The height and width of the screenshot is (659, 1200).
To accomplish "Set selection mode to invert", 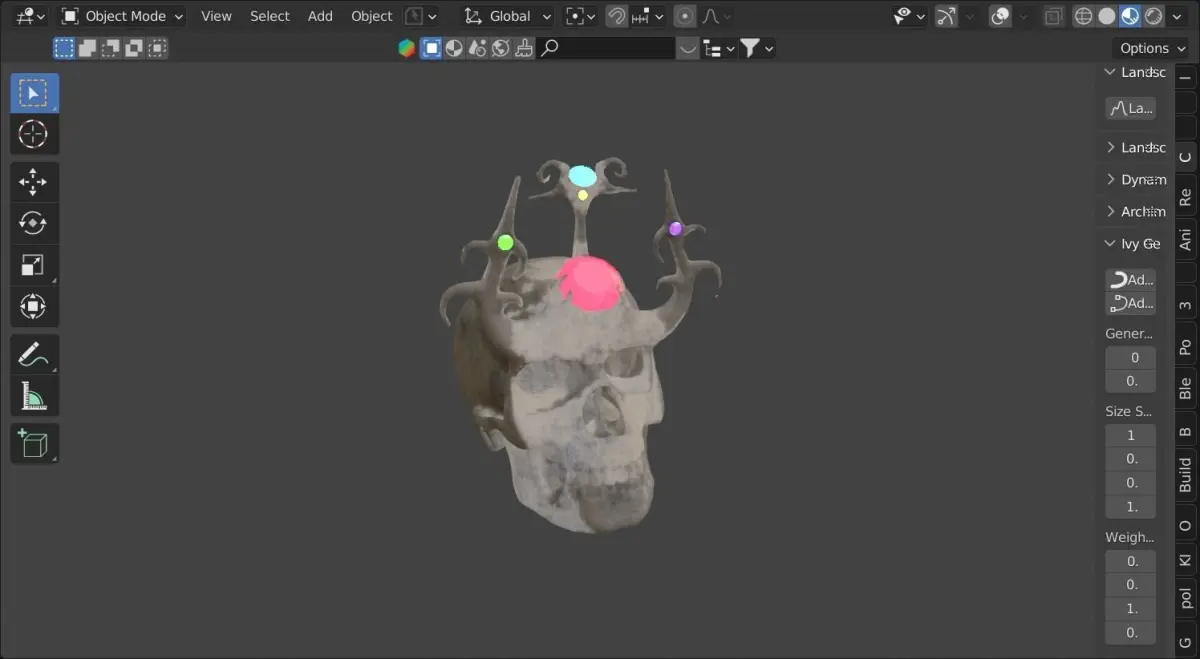I will pos(134,48).
